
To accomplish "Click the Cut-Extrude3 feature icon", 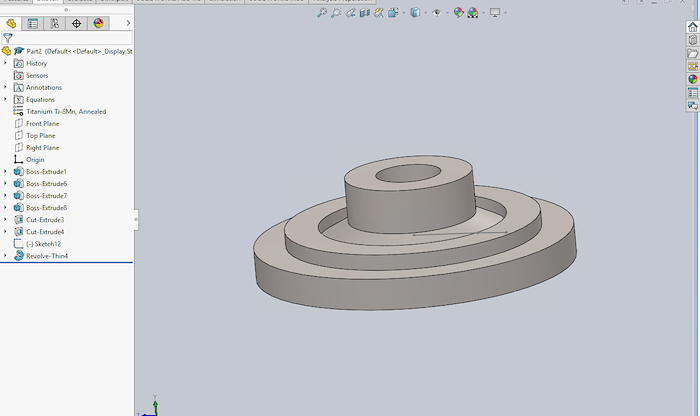I will [18, 220].
